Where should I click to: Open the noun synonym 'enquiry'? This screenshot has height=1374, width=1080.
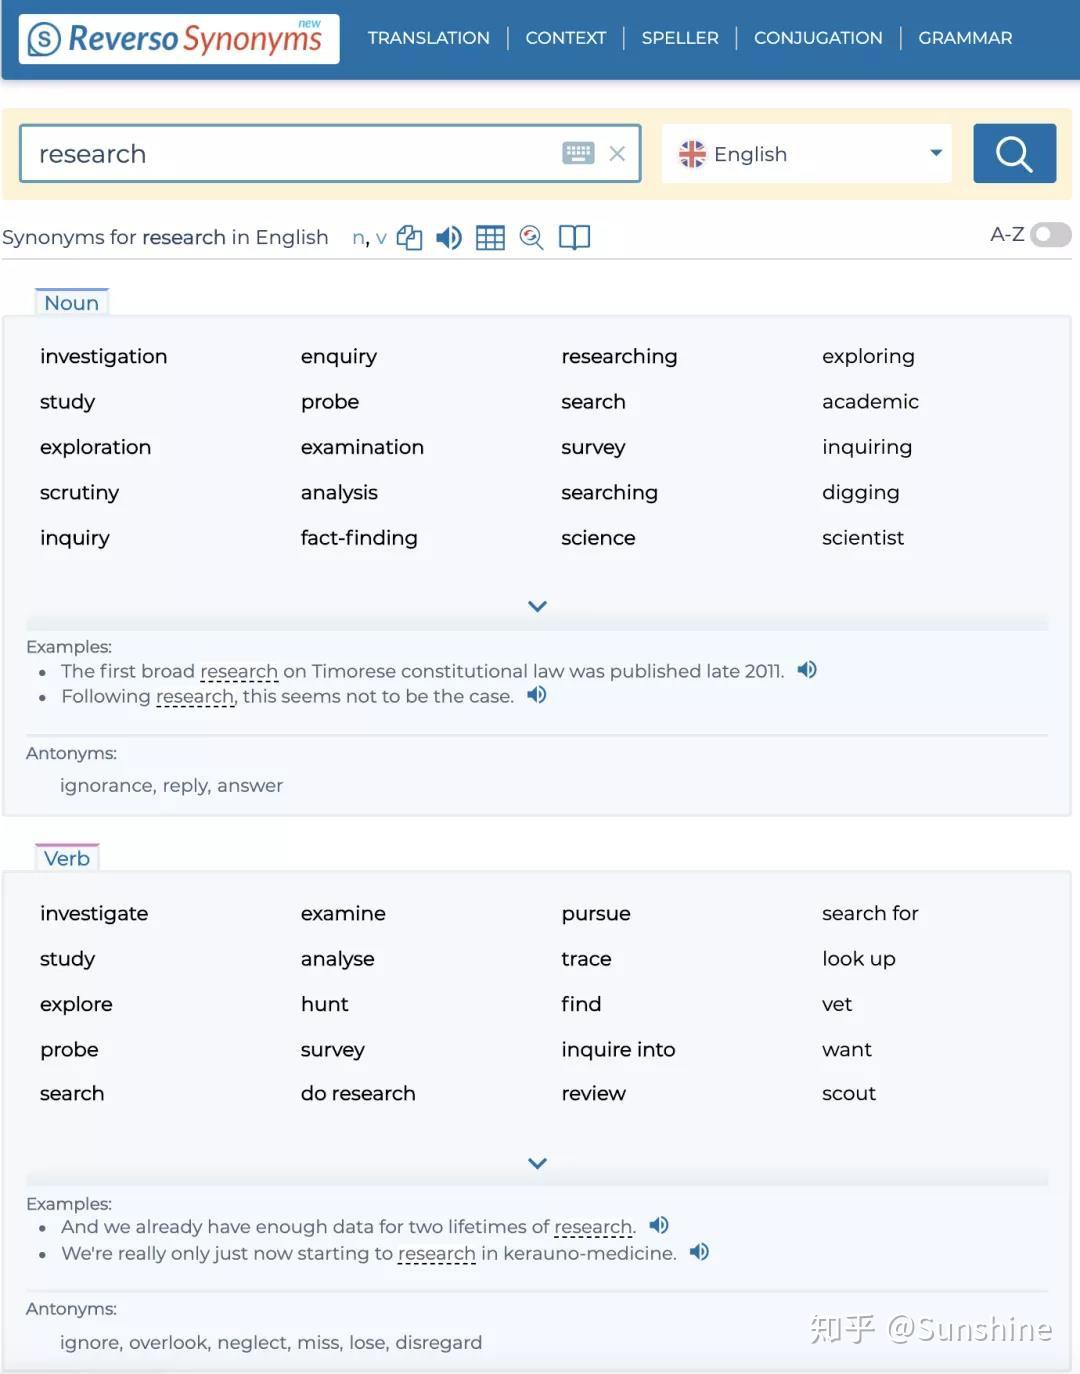point(339,356)
